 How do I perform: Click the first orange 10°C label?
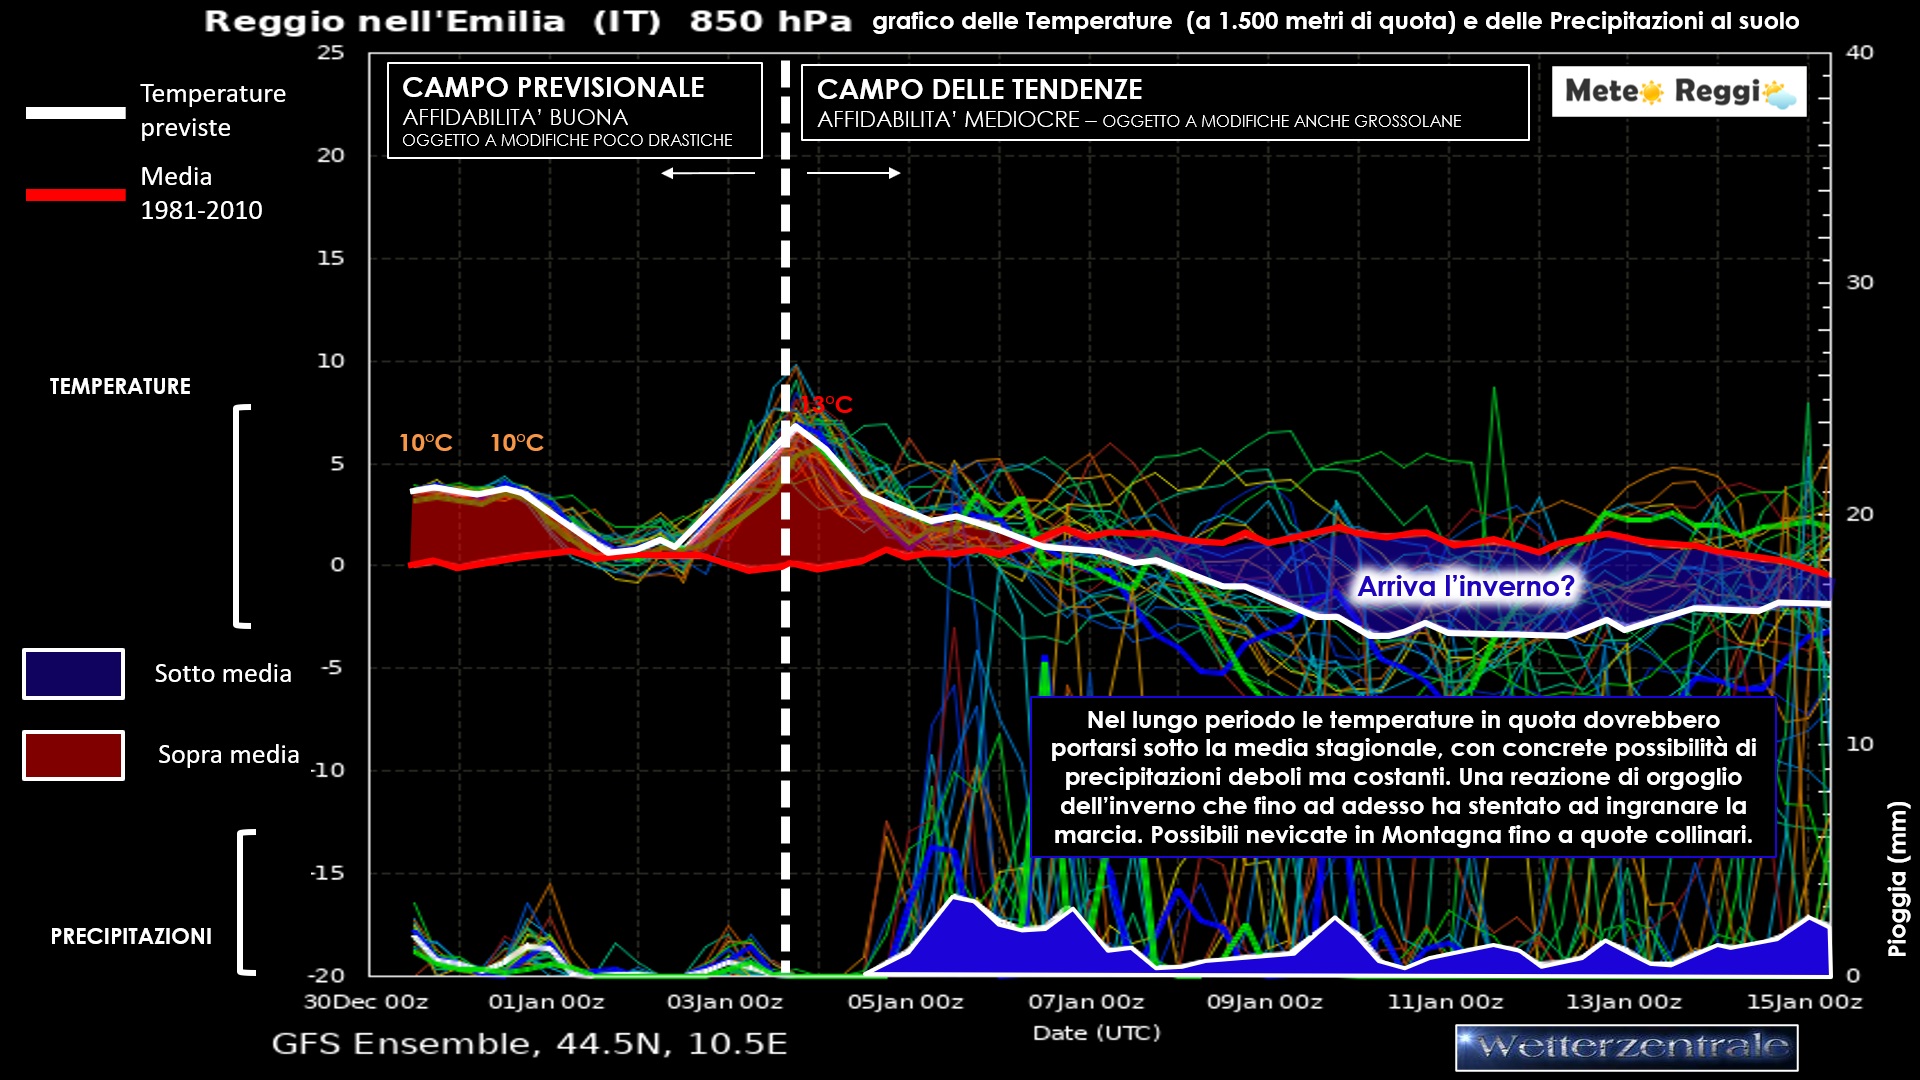(425, 443)
